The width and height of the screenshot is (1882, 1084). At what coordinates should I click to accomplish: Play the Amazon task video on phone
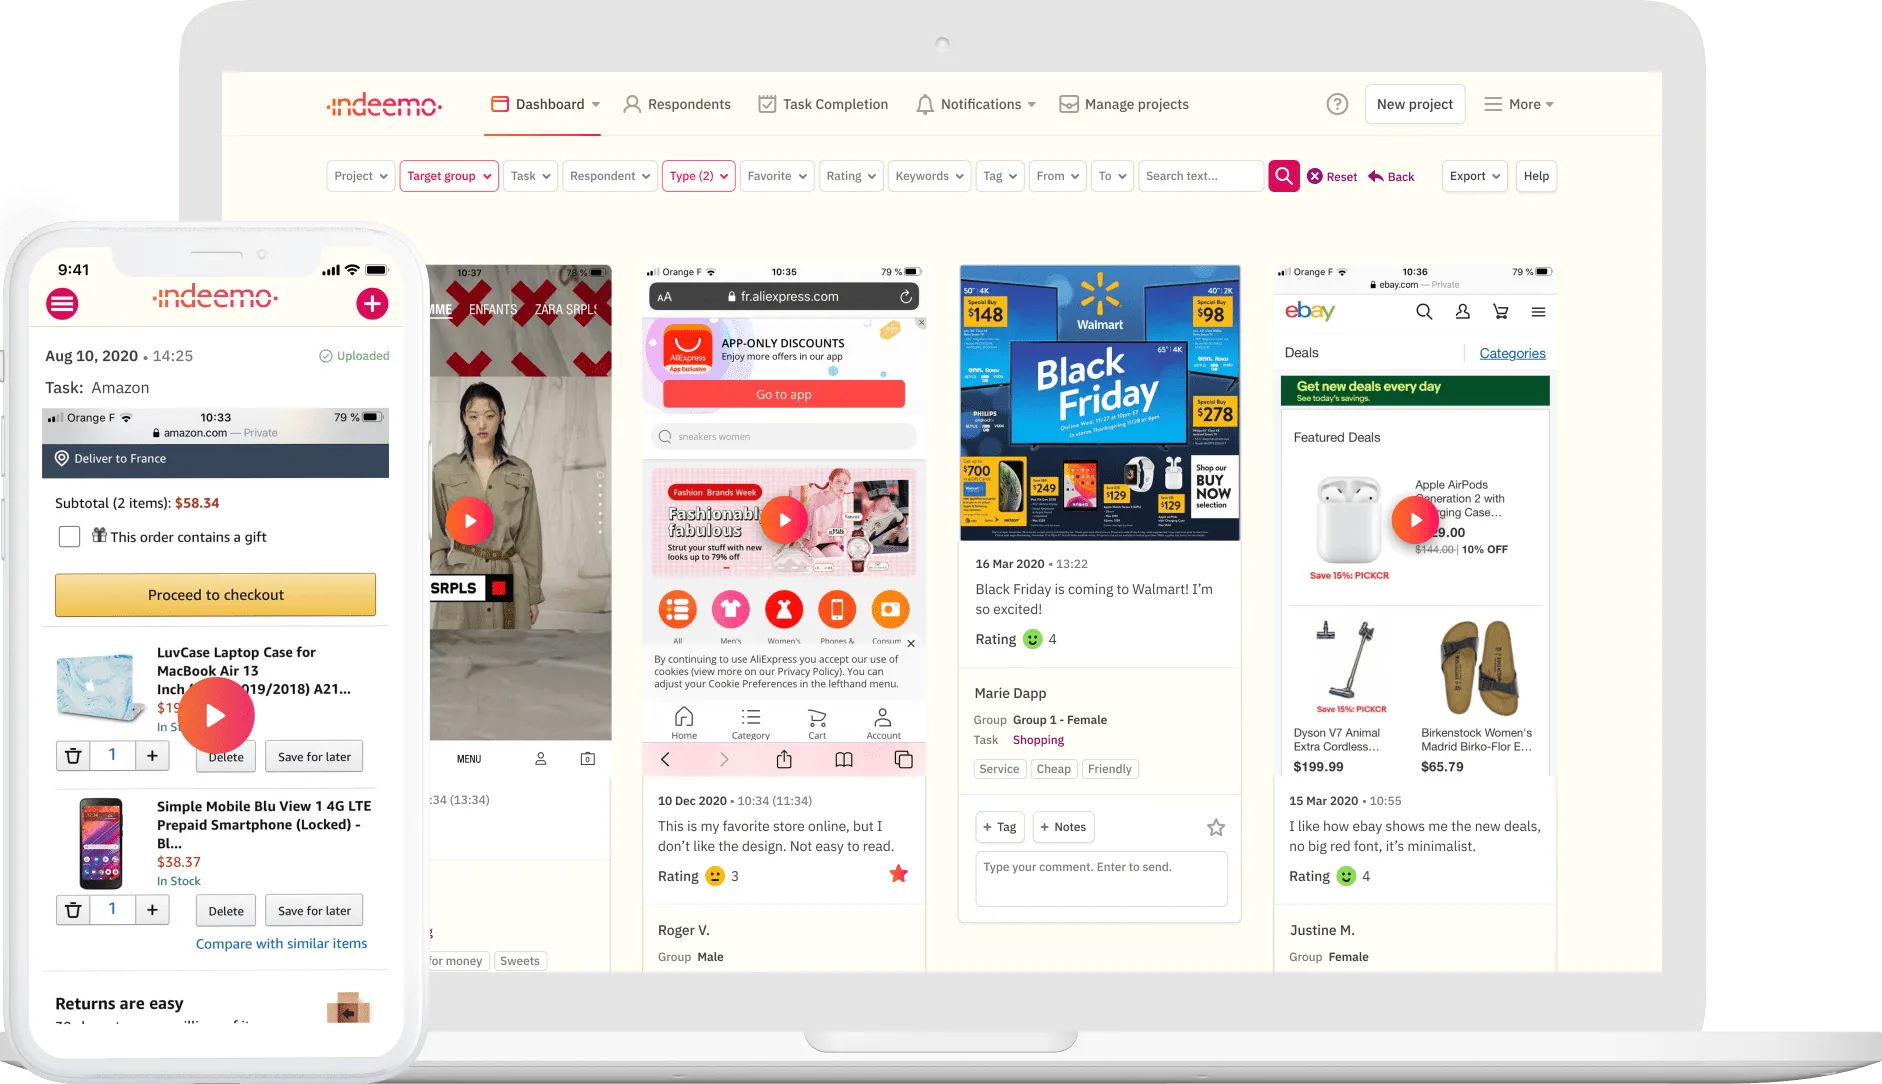coord(216,715)
